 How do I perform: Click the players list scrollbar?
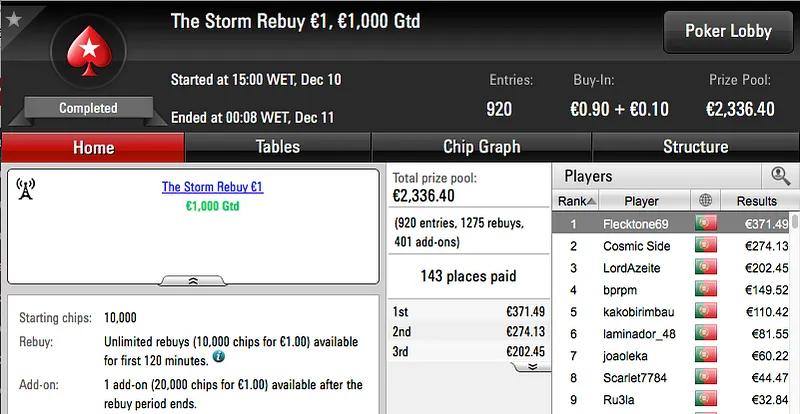[x=795, y=300]
